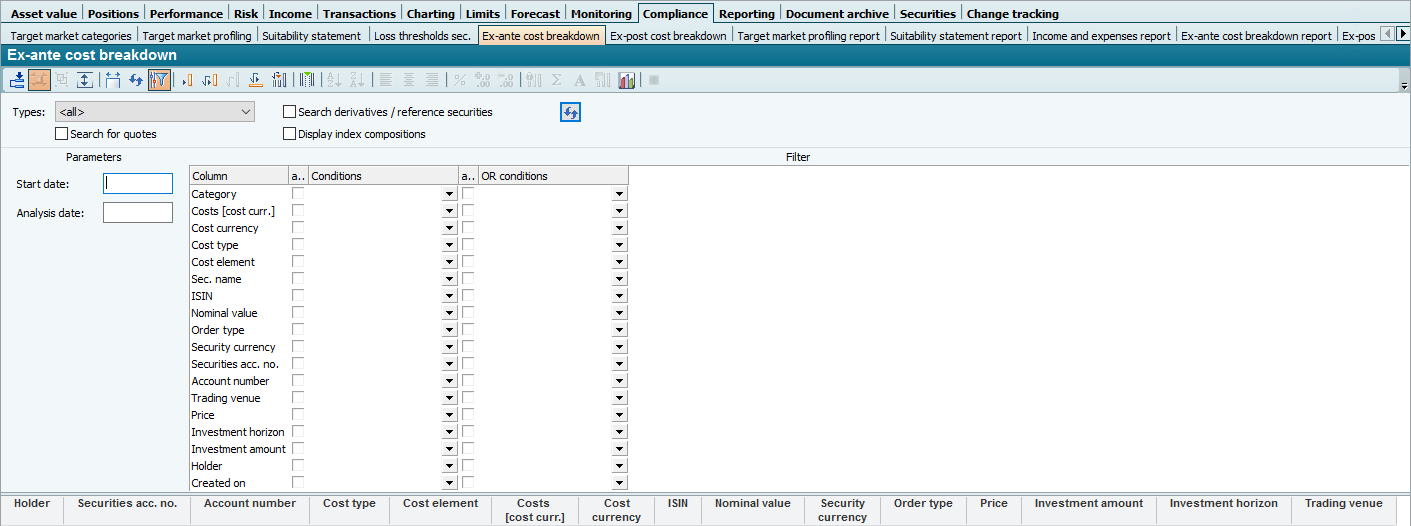Click the Cost type column header
Image resolution: width=1411 pixels, height=526 pixels.
pos(349,504)
